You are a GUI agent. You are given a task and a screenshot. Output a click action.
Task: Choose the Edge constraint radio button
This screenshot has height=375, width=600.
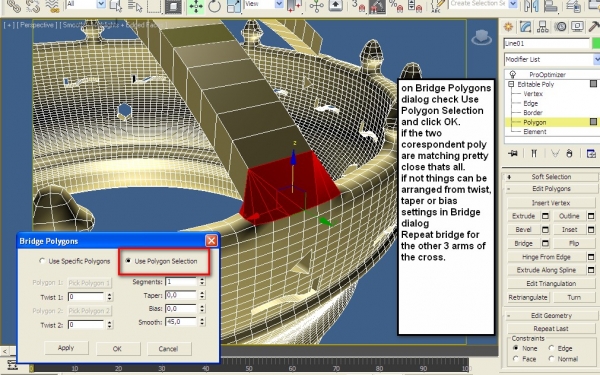(x=551, y=348)
